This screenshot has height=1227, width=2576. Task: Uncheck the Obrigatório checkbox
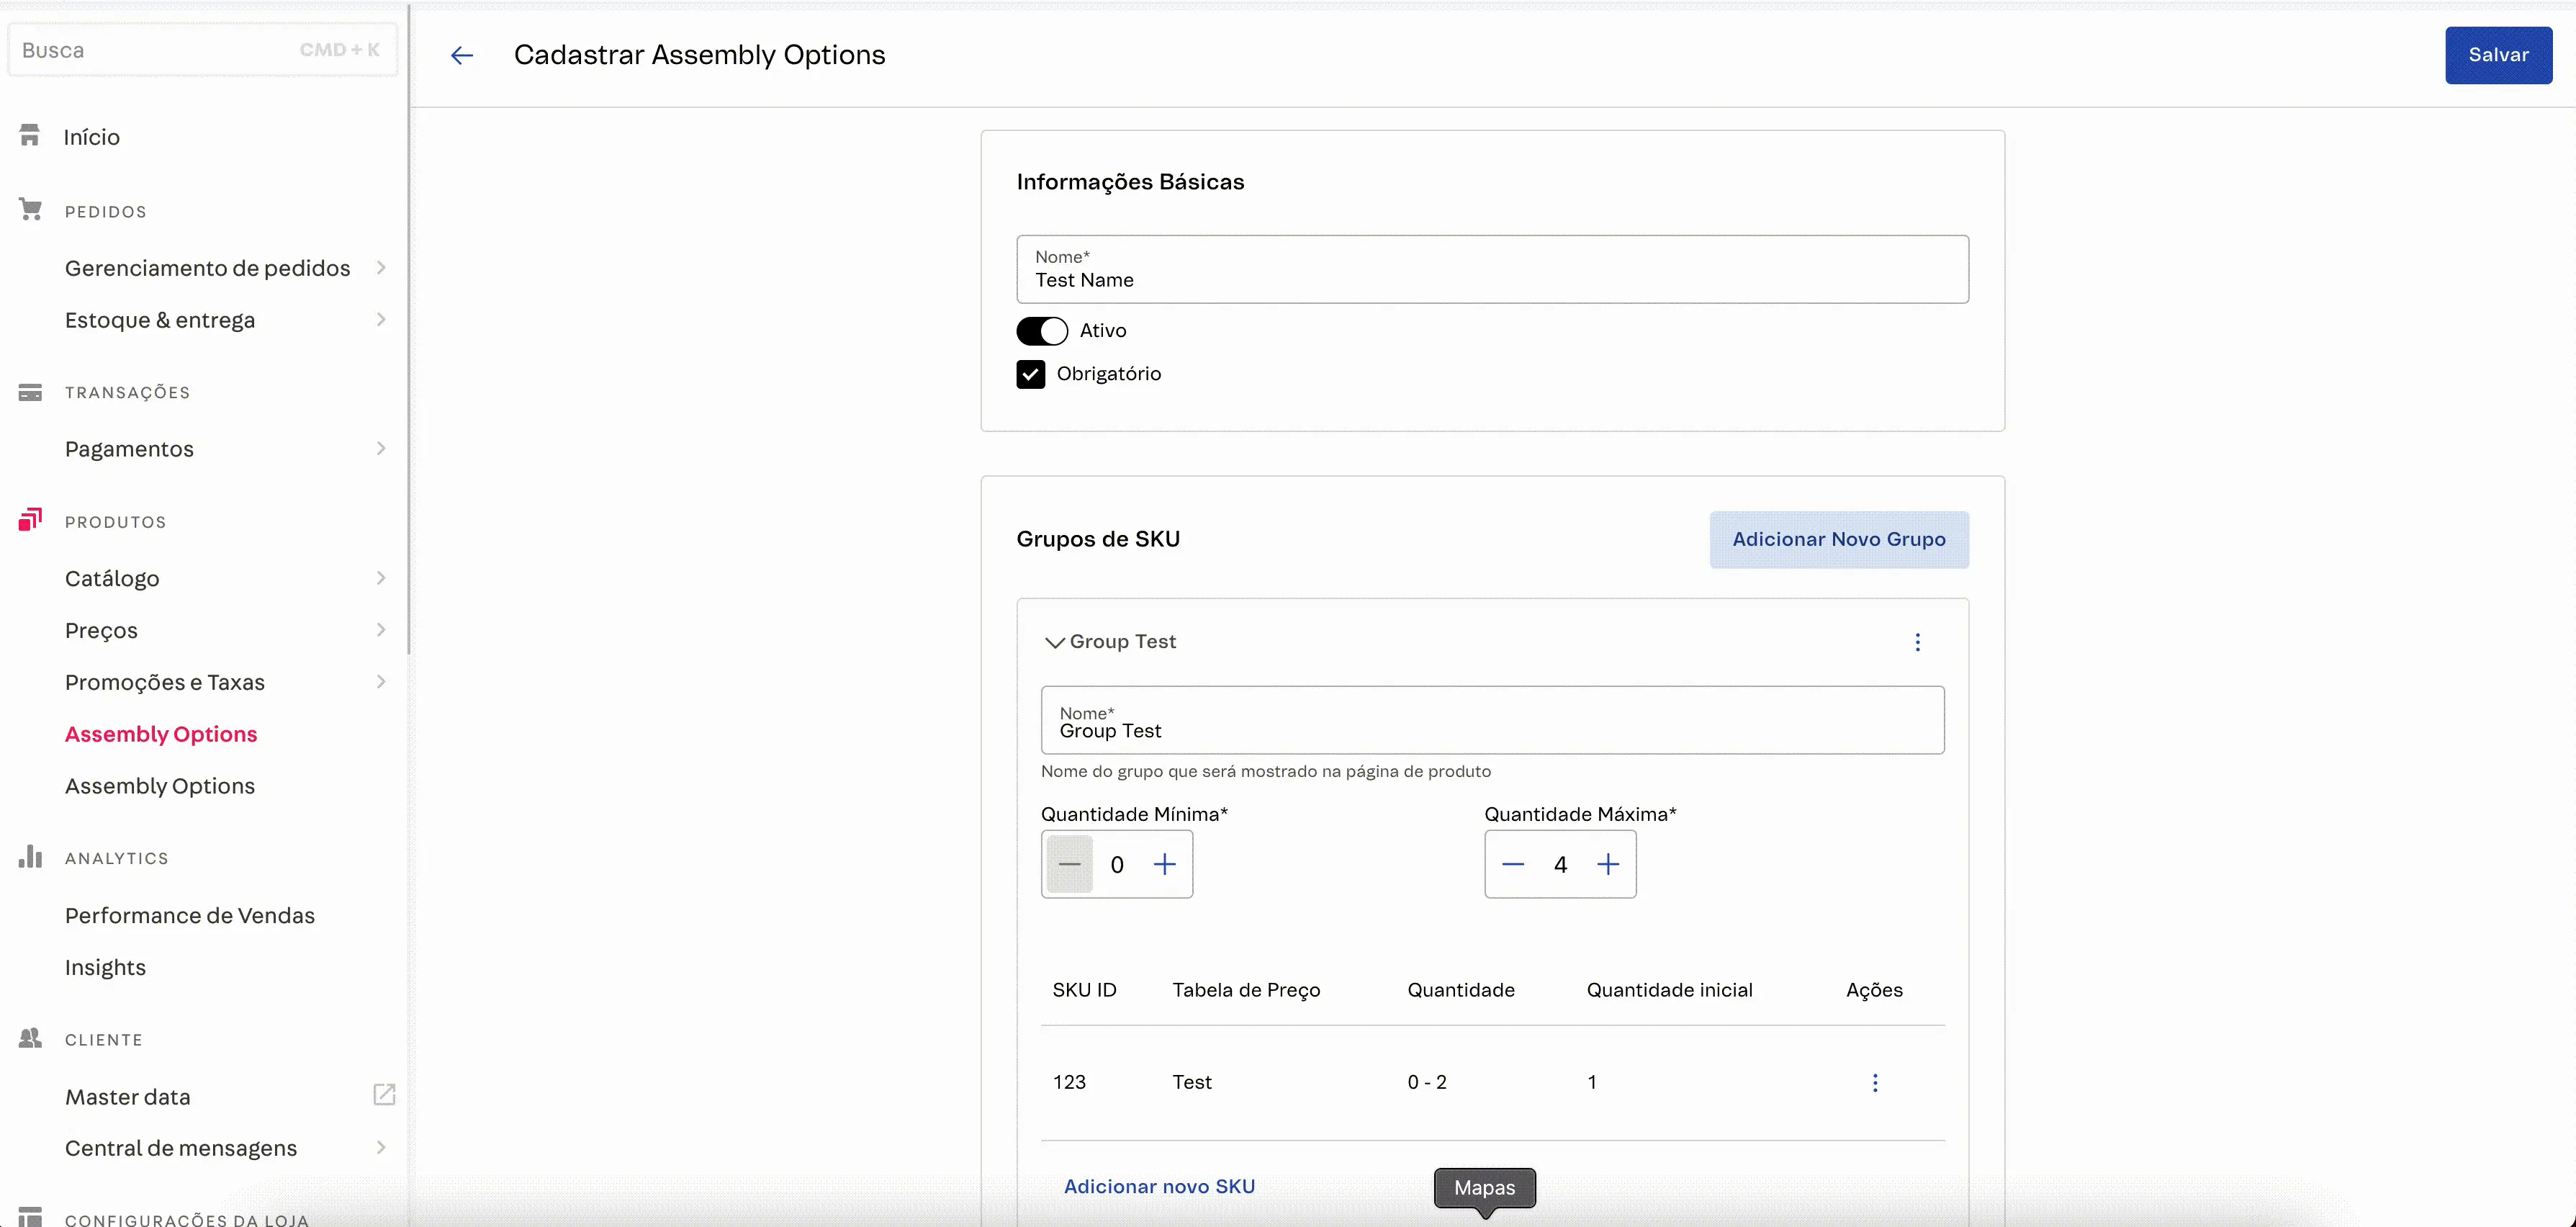(x=1031, y=374)
